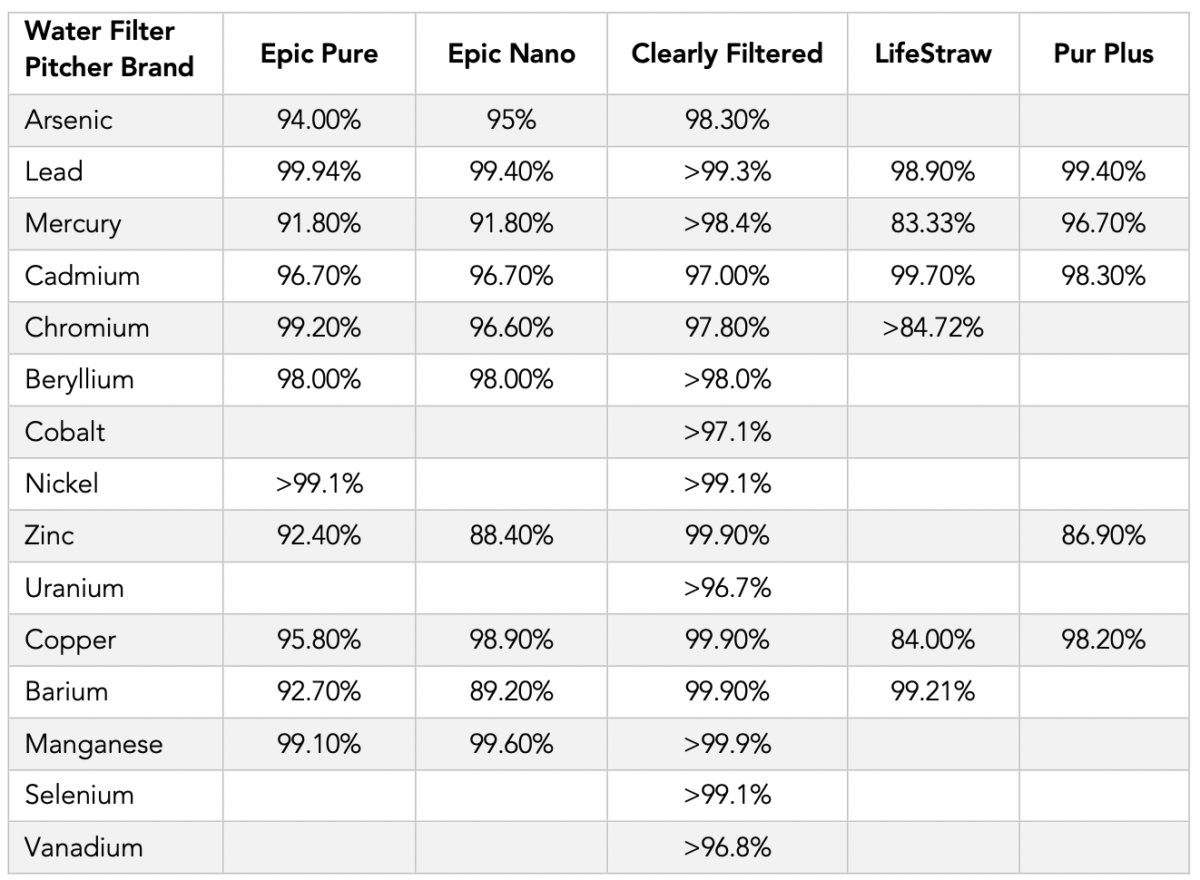
Task: Click the Epic Pure column header
Action: coord(317,54)
